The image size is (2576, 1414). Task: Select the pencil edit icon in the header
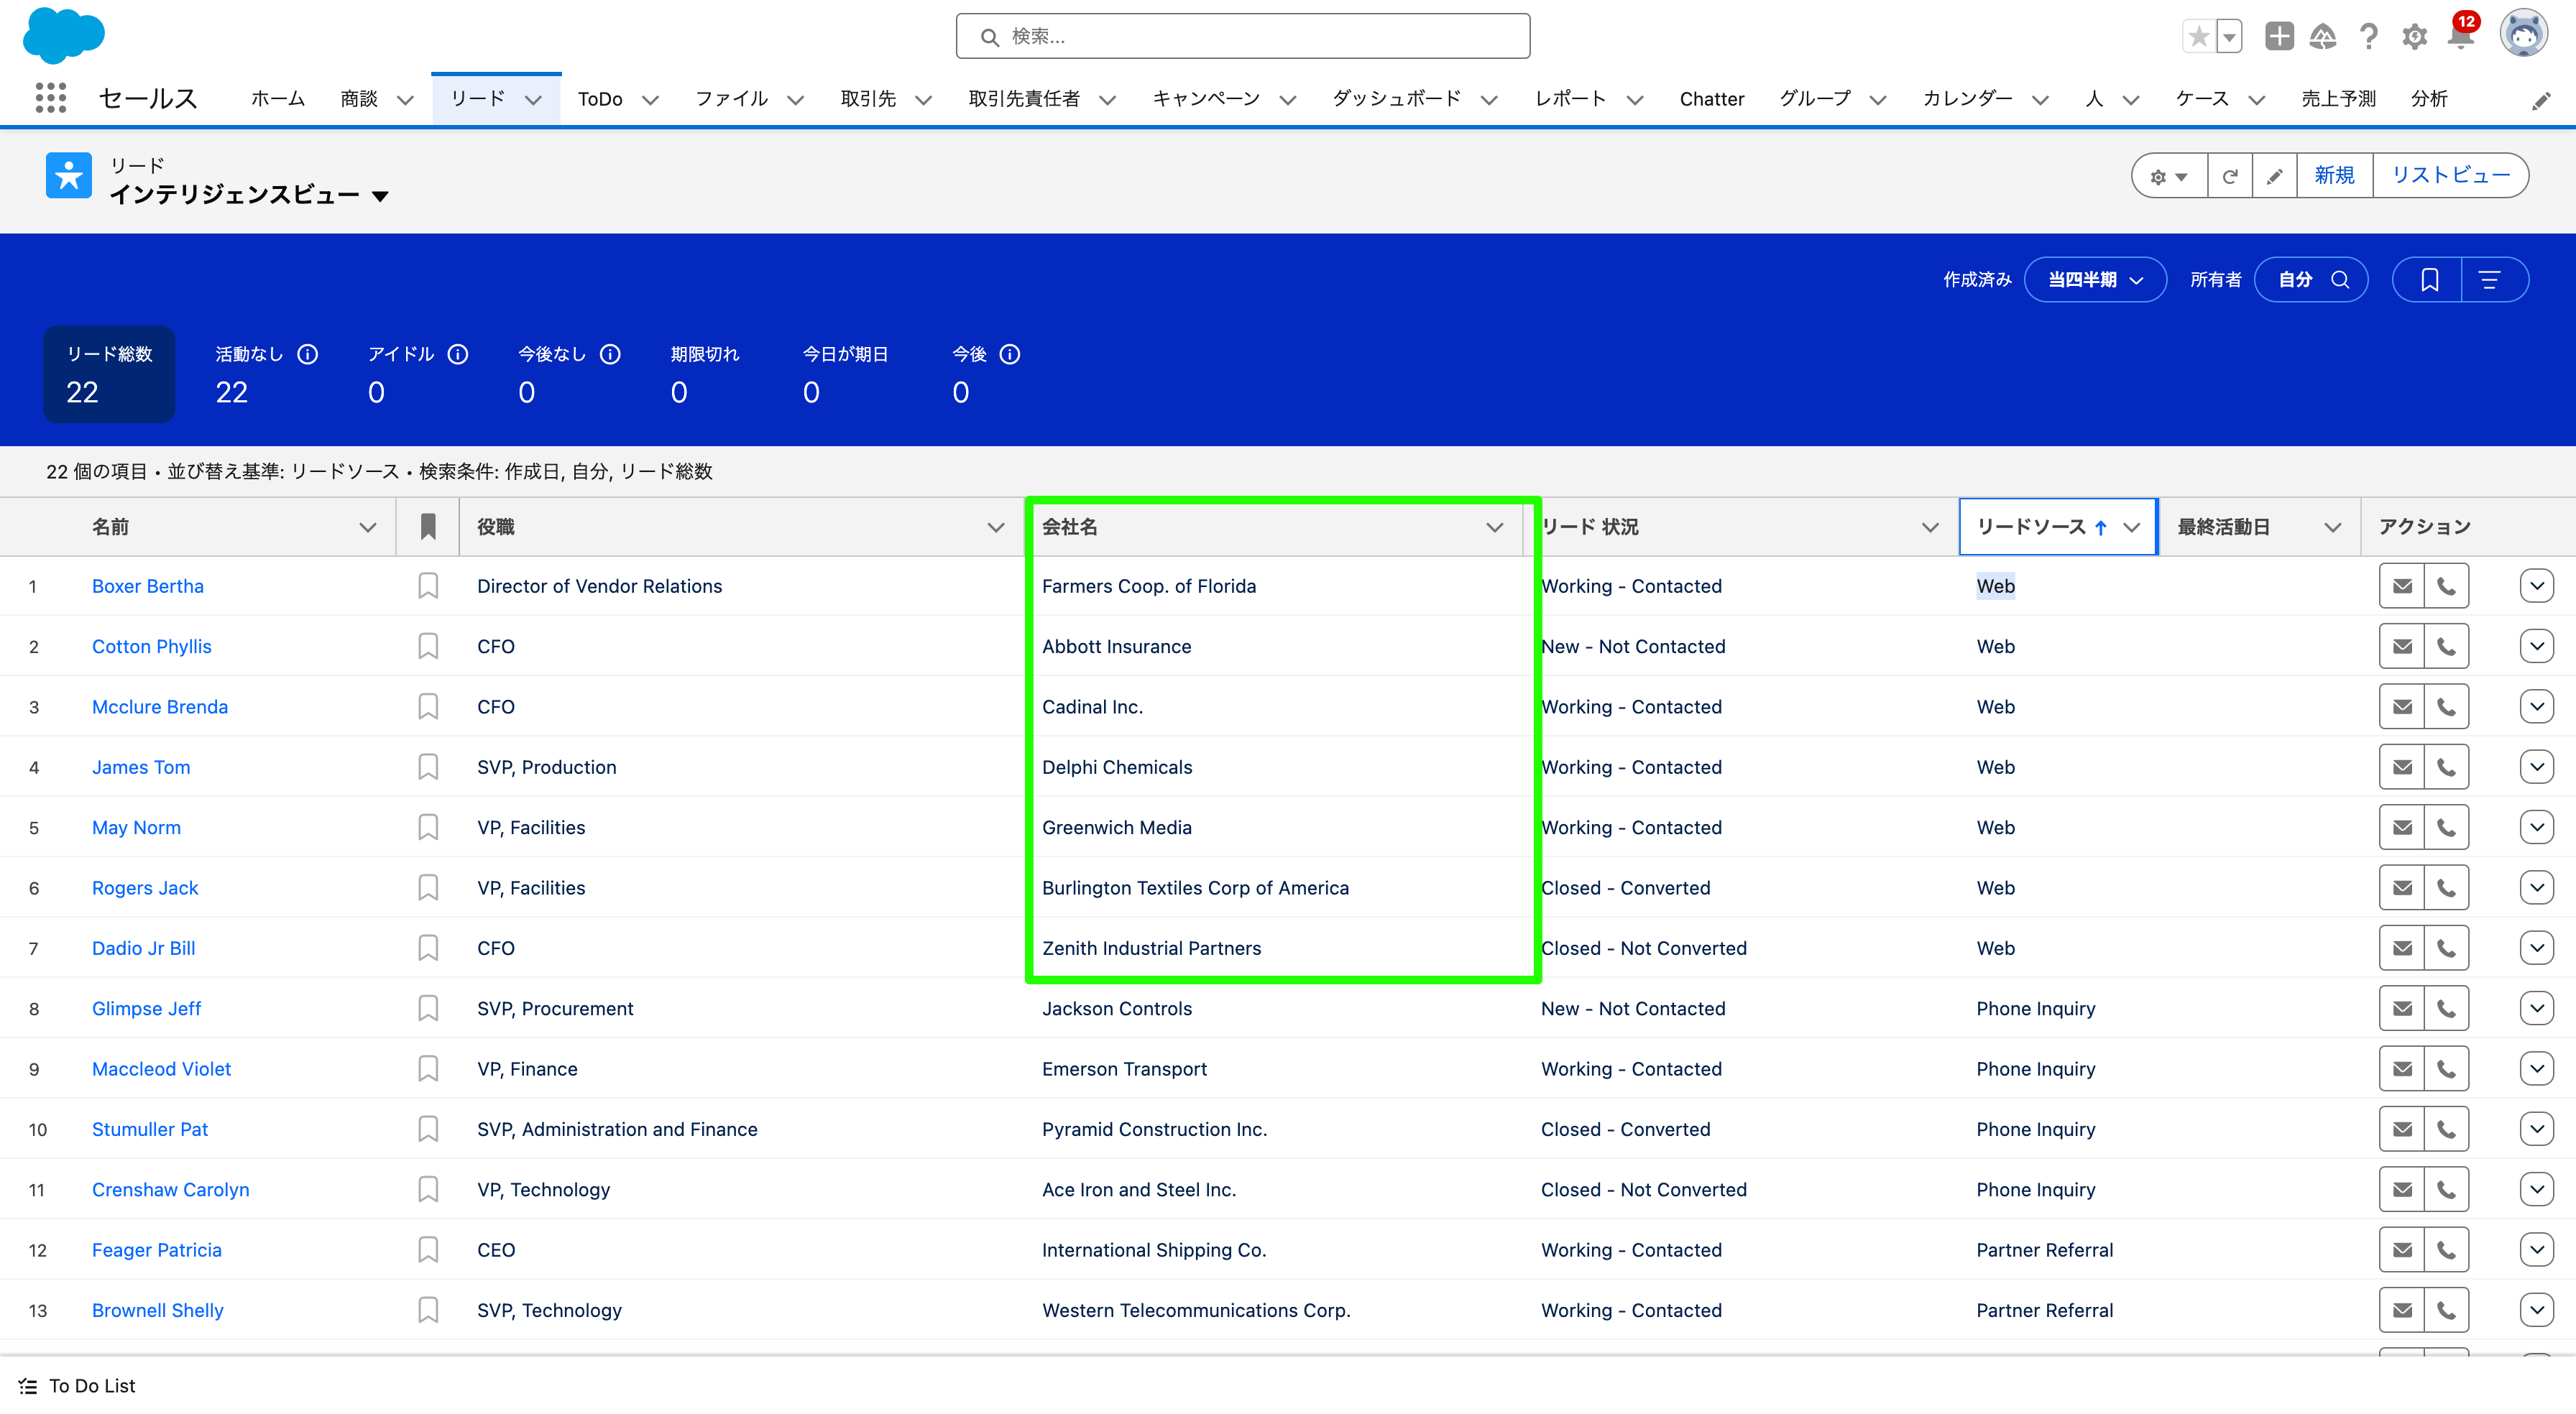[2275, 175]
